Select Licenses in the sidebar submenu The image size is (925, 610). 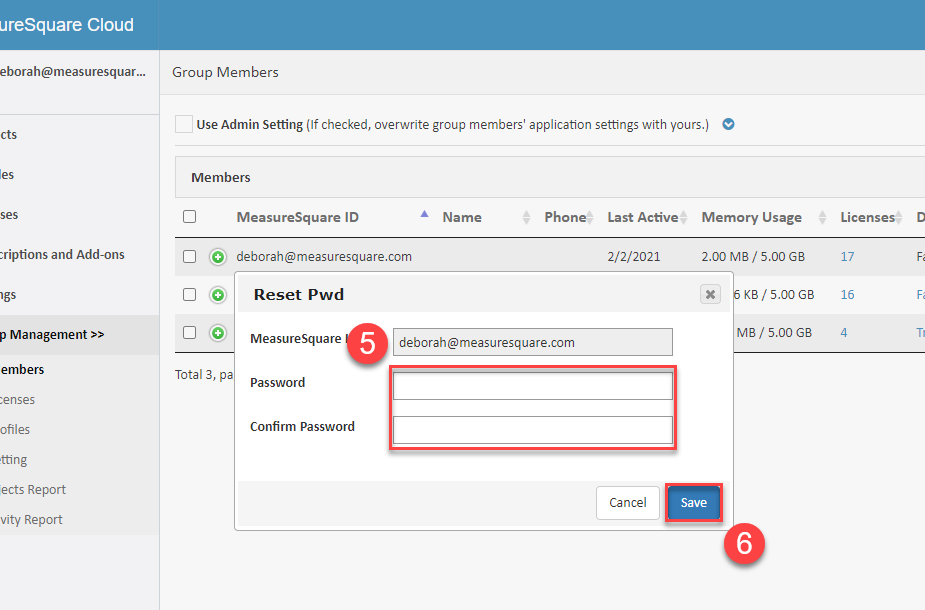(17, 399)
